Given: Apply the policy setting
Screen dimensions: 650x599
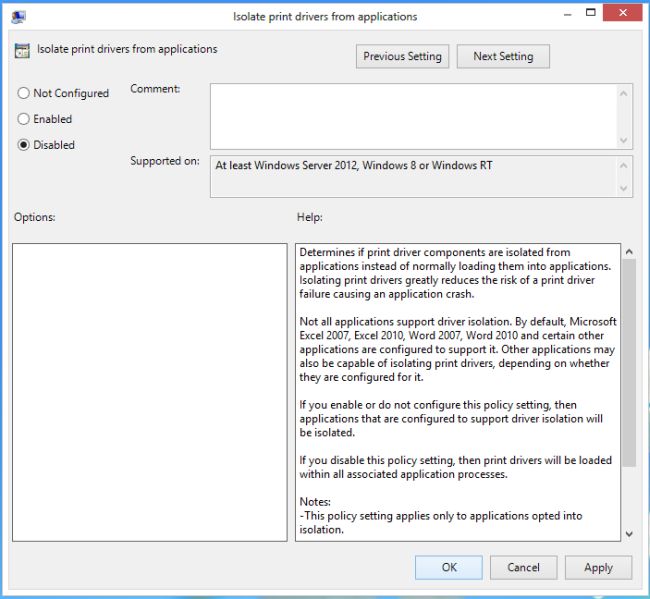Looking at the screenshot, I should coord(598,567).
